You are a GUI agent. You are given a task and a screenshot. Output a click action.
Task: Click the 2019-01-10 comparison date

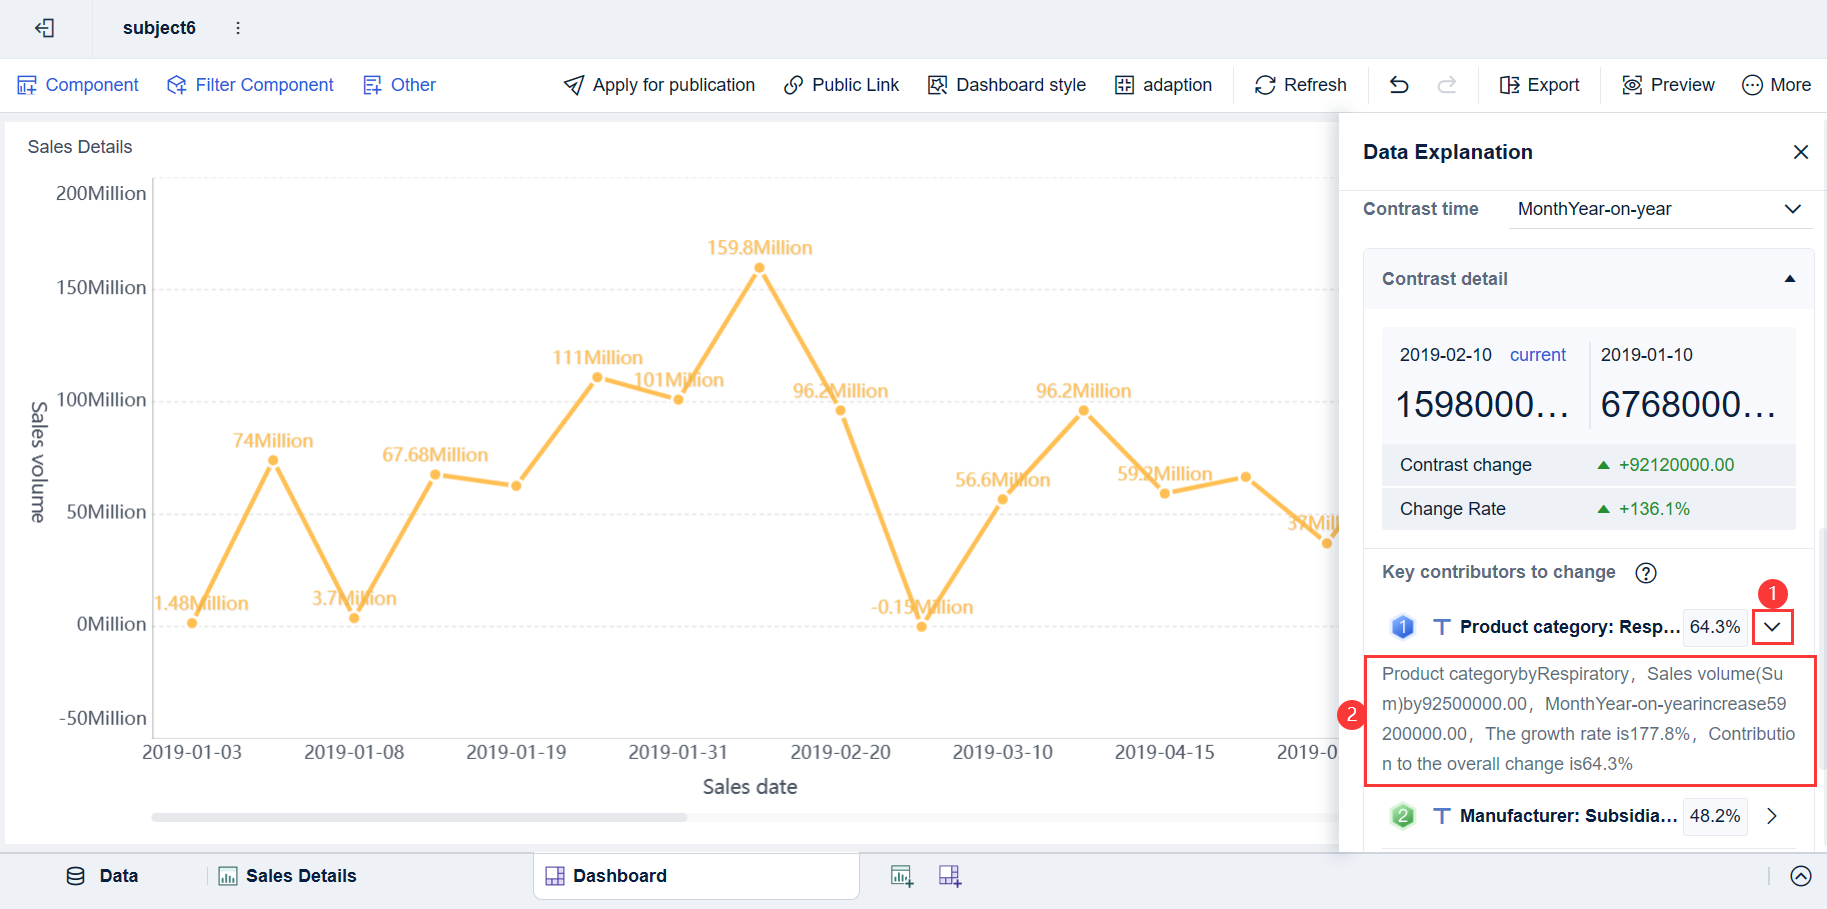(x=1647, y=355)
